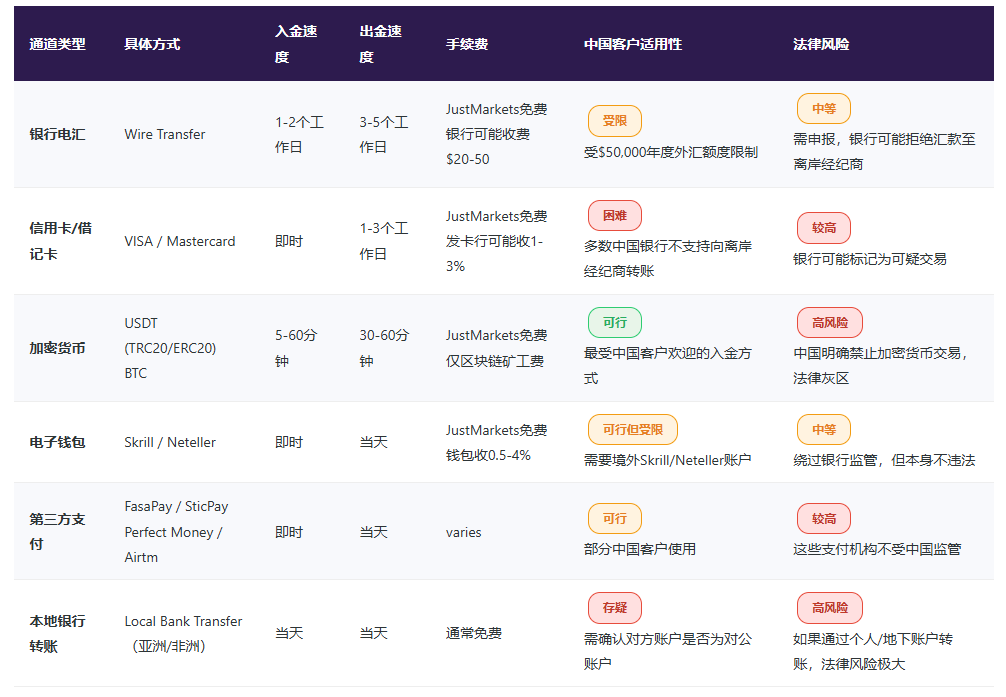1006x697 pixels.
Task: Click the 5-60分钟 deposit speed cell
Action: pos(296,348)
